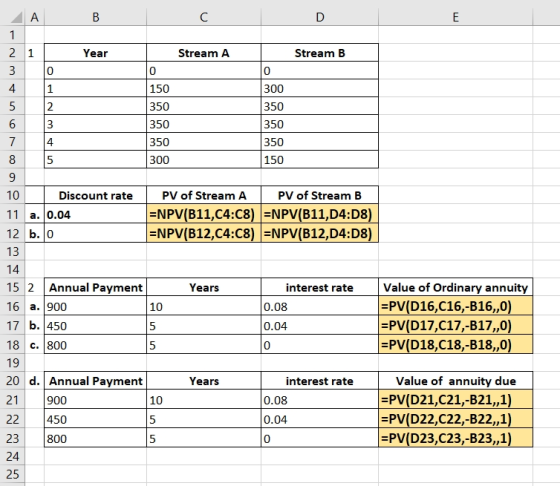Click the Stream B header cell
The image size is (560, 486).
[320, 53]
